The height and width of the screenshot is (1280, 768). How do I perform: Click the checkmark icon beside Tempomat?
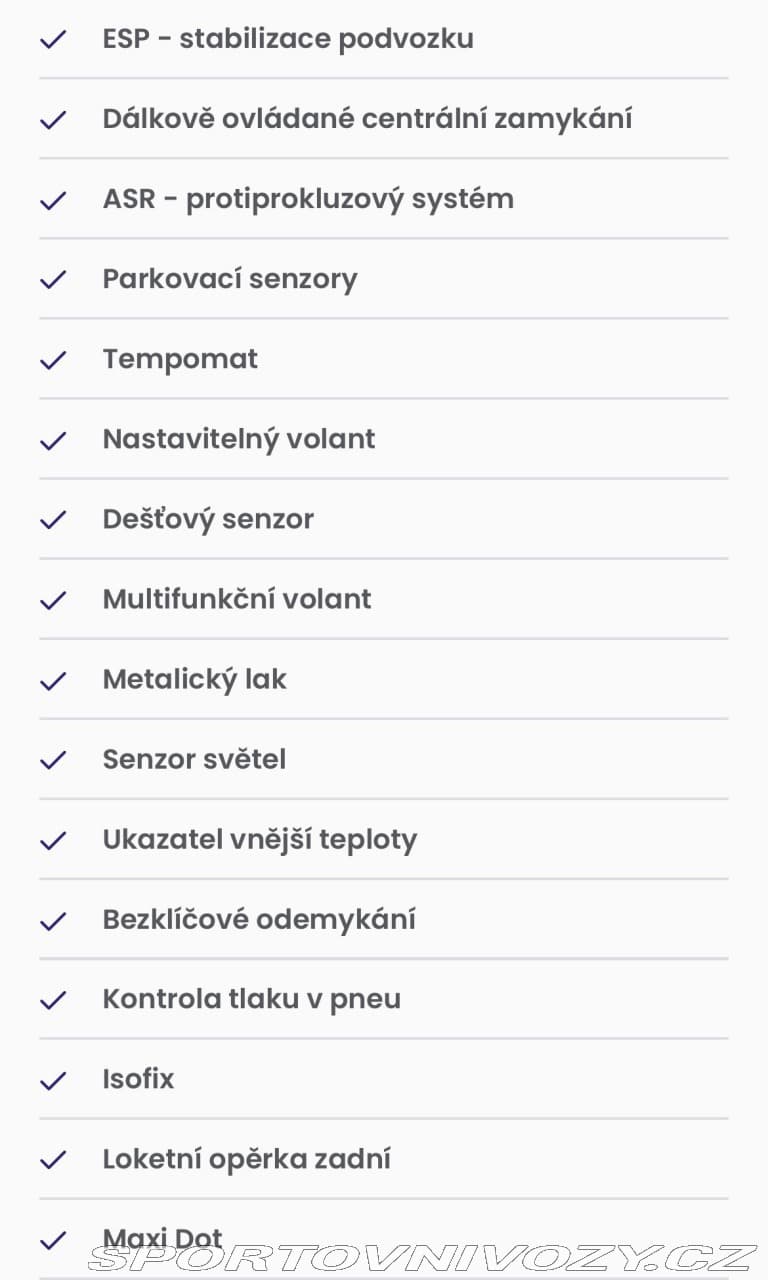point(53,360)
